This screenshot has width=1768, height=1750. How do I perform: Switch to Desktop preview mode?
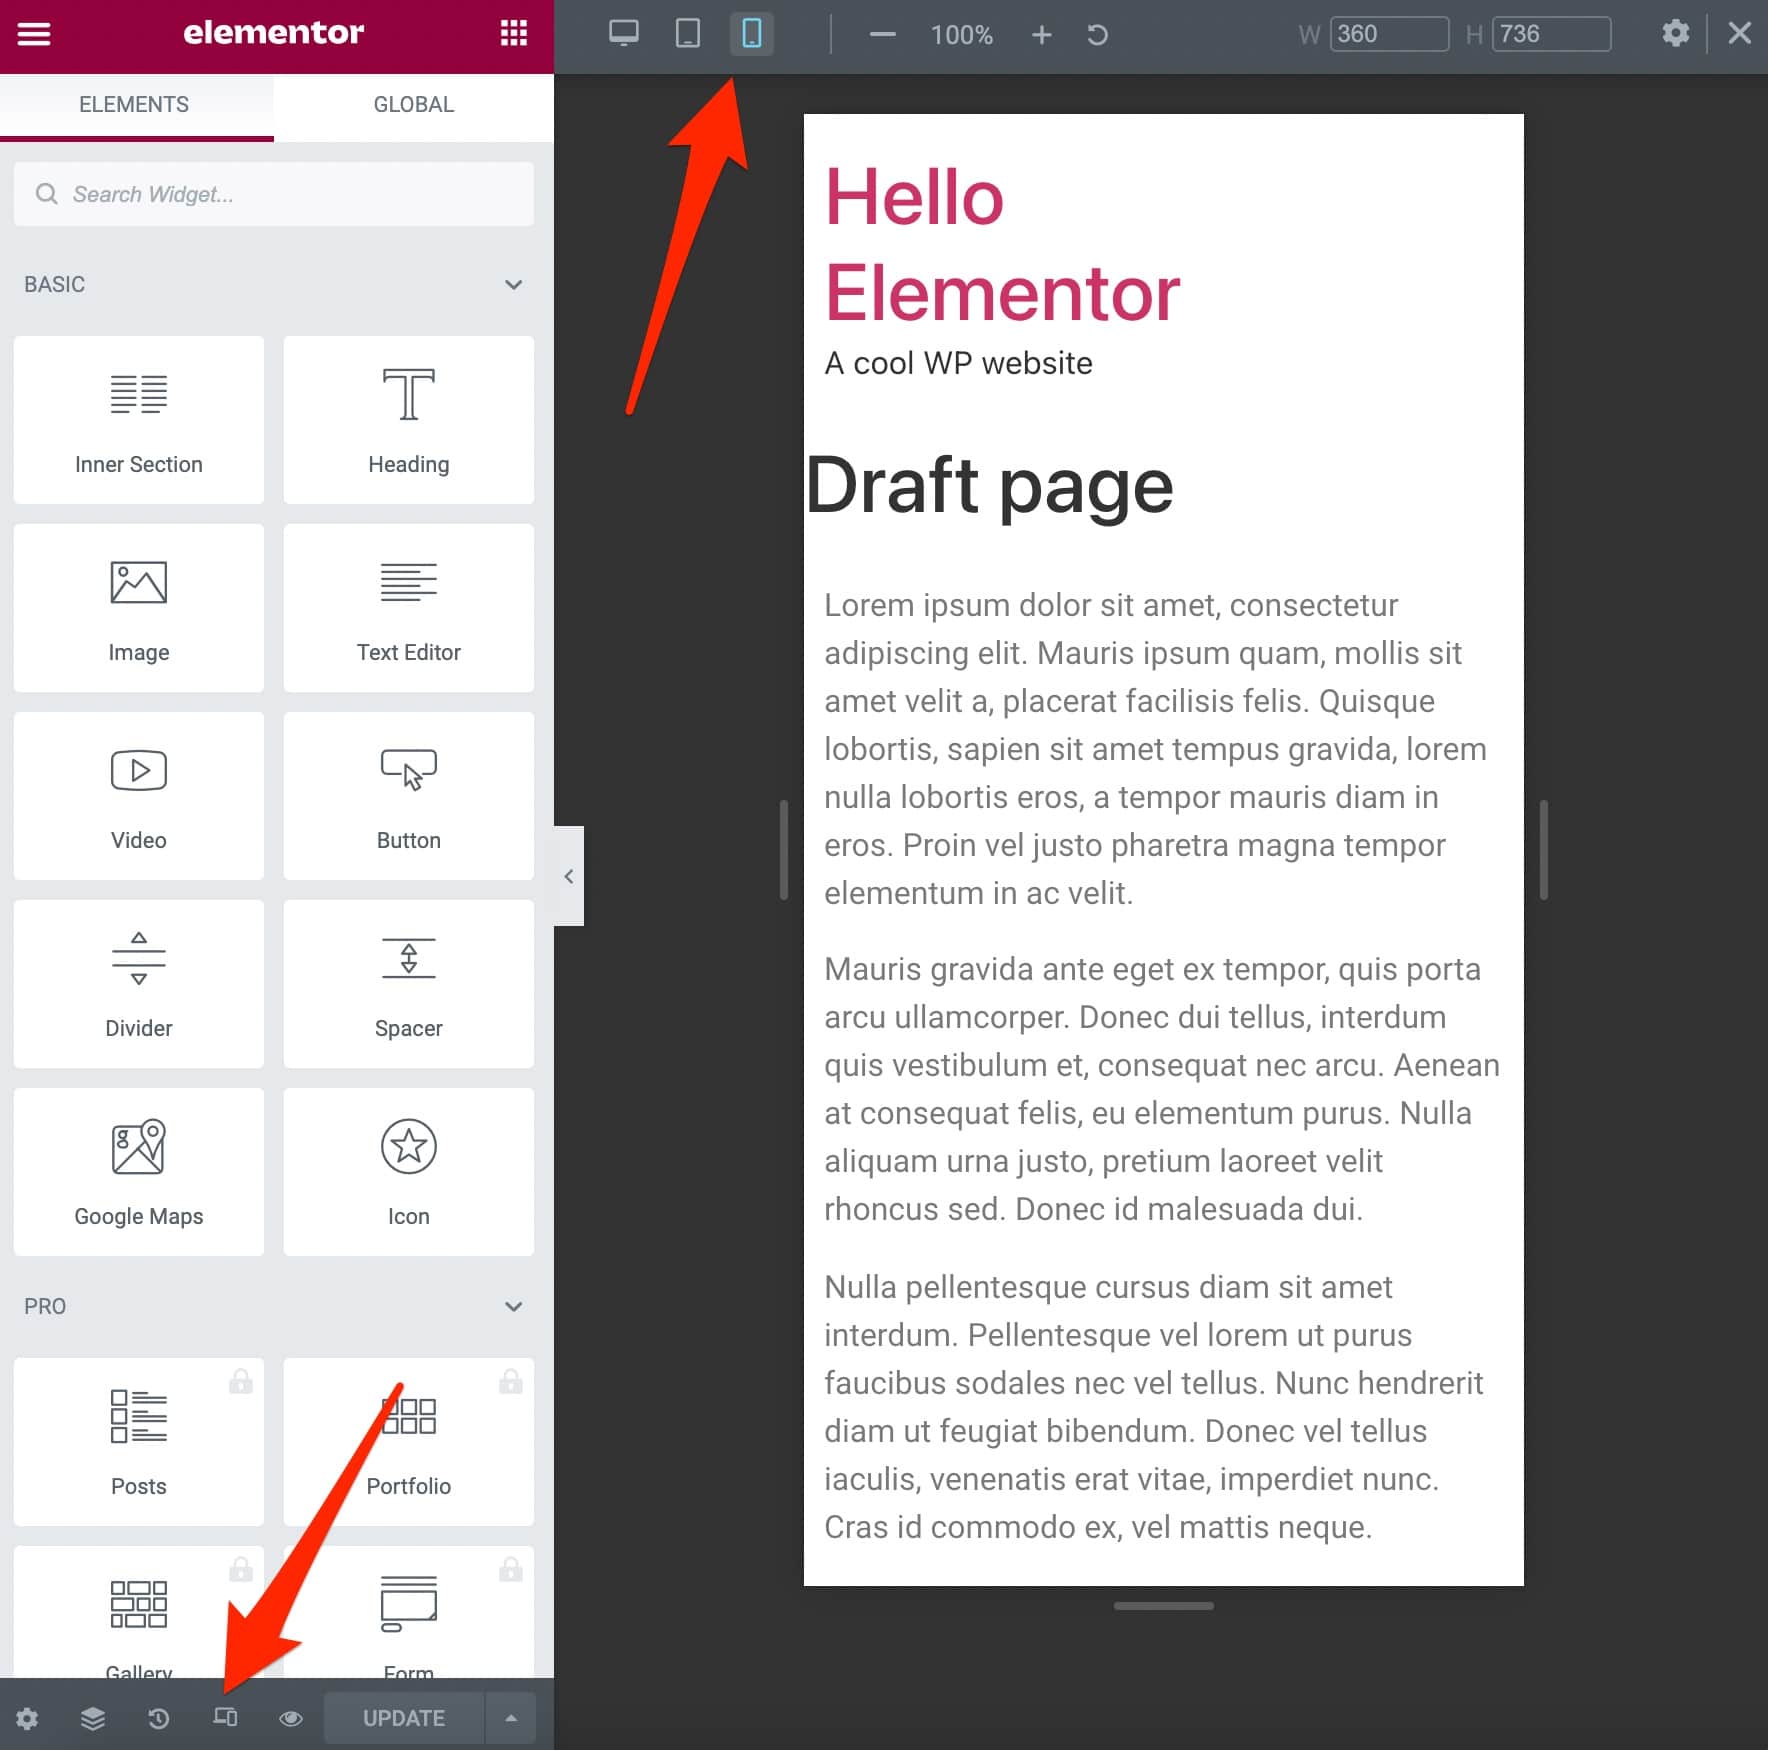pos(623,33)
